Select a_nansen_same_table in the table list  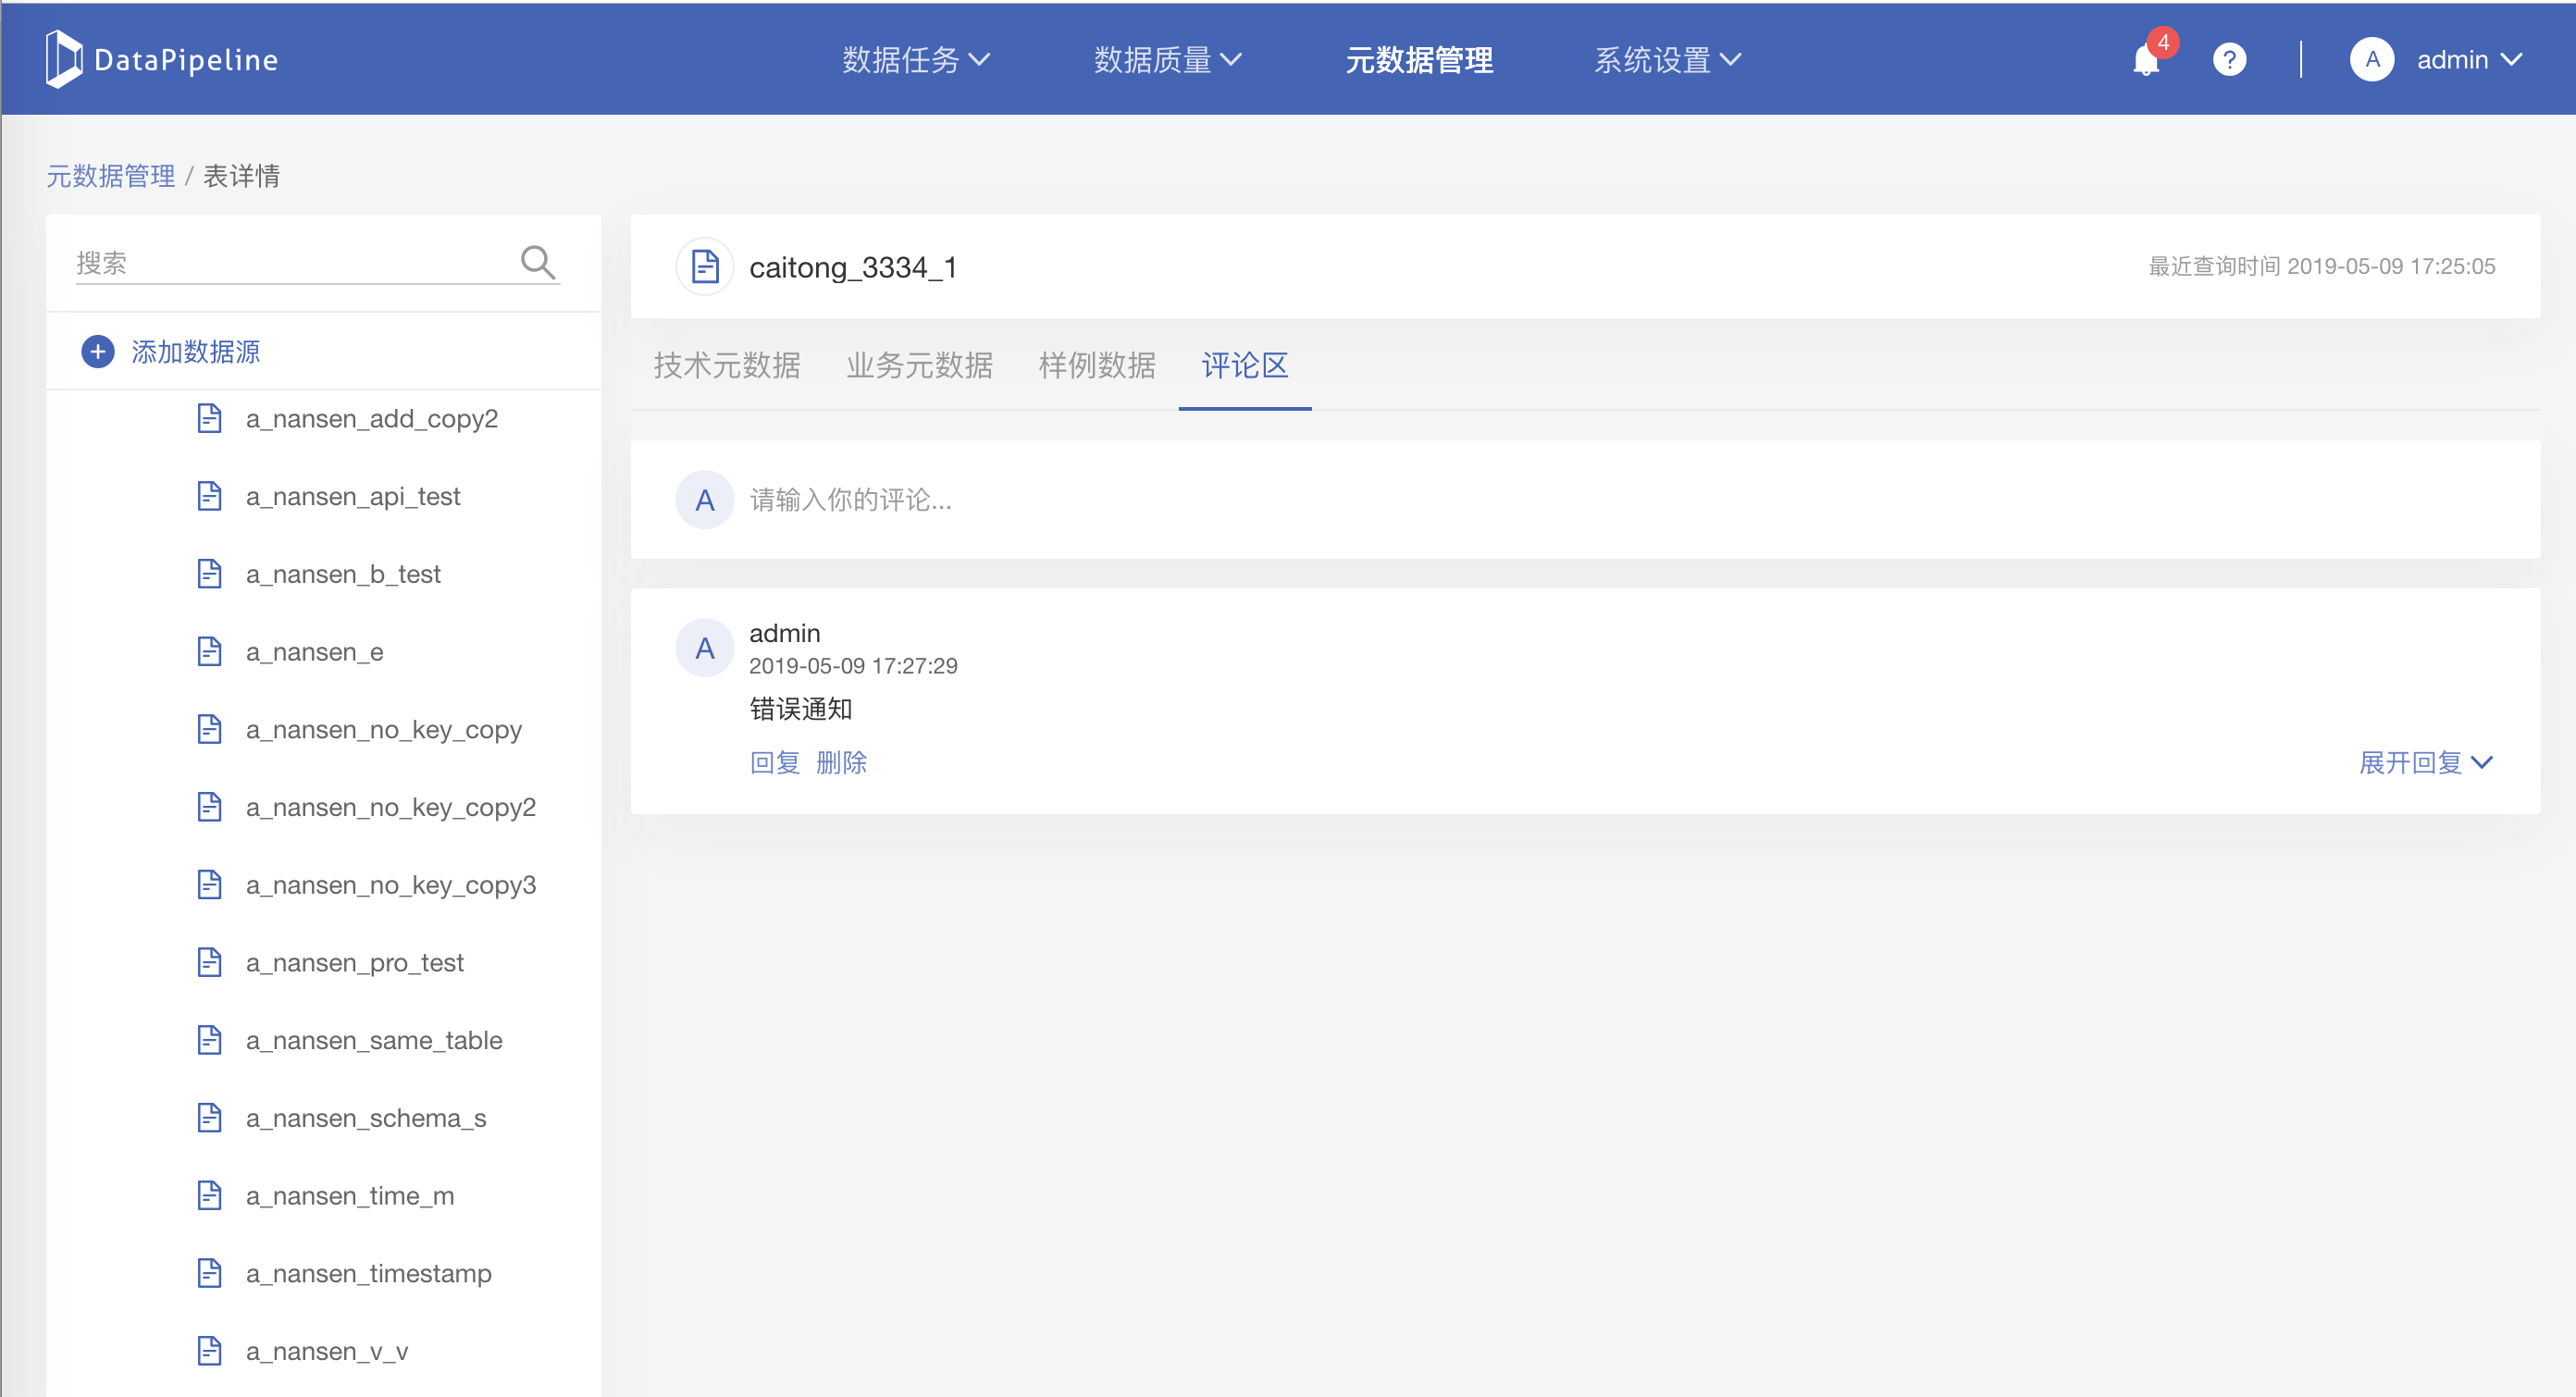[x=374, y=1040]
